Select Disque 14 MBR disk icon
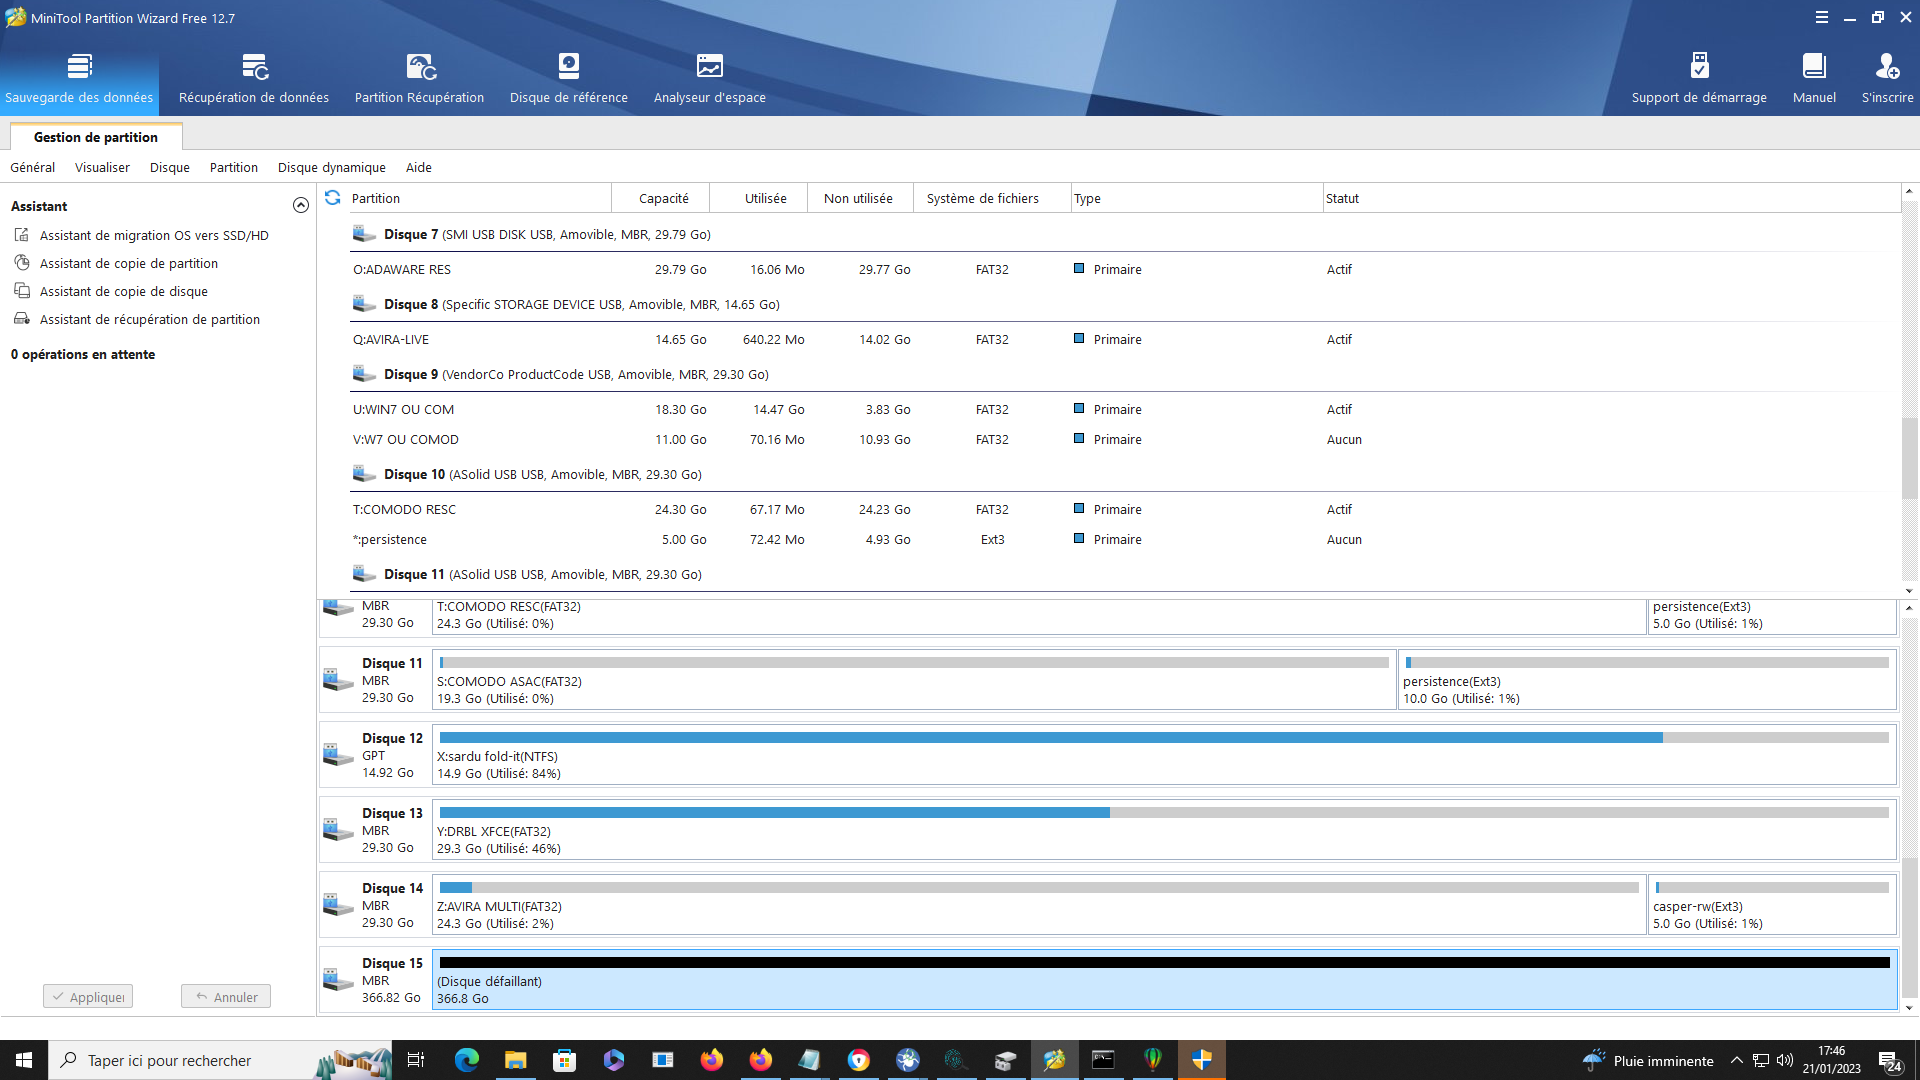This screenshot has width=1920, height=1080. point(338,905)
